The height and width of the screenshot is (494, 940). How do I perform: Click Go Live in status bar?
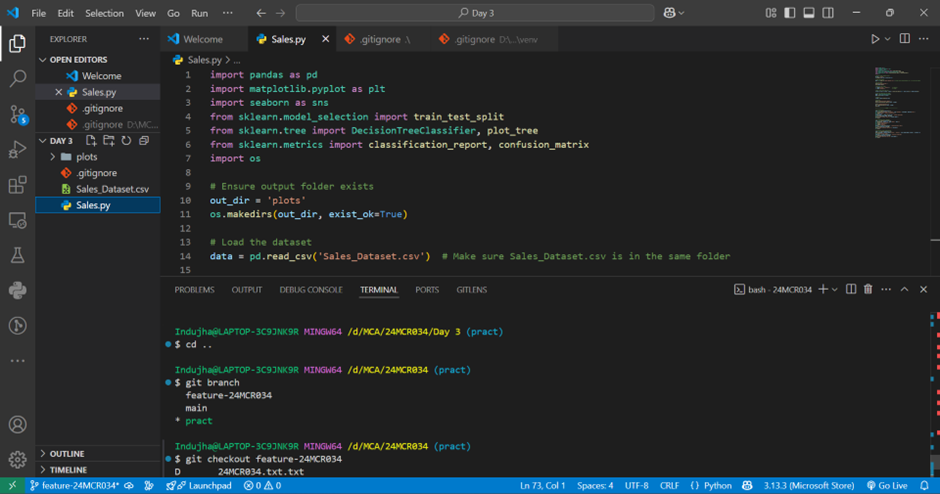coord(887,486)
